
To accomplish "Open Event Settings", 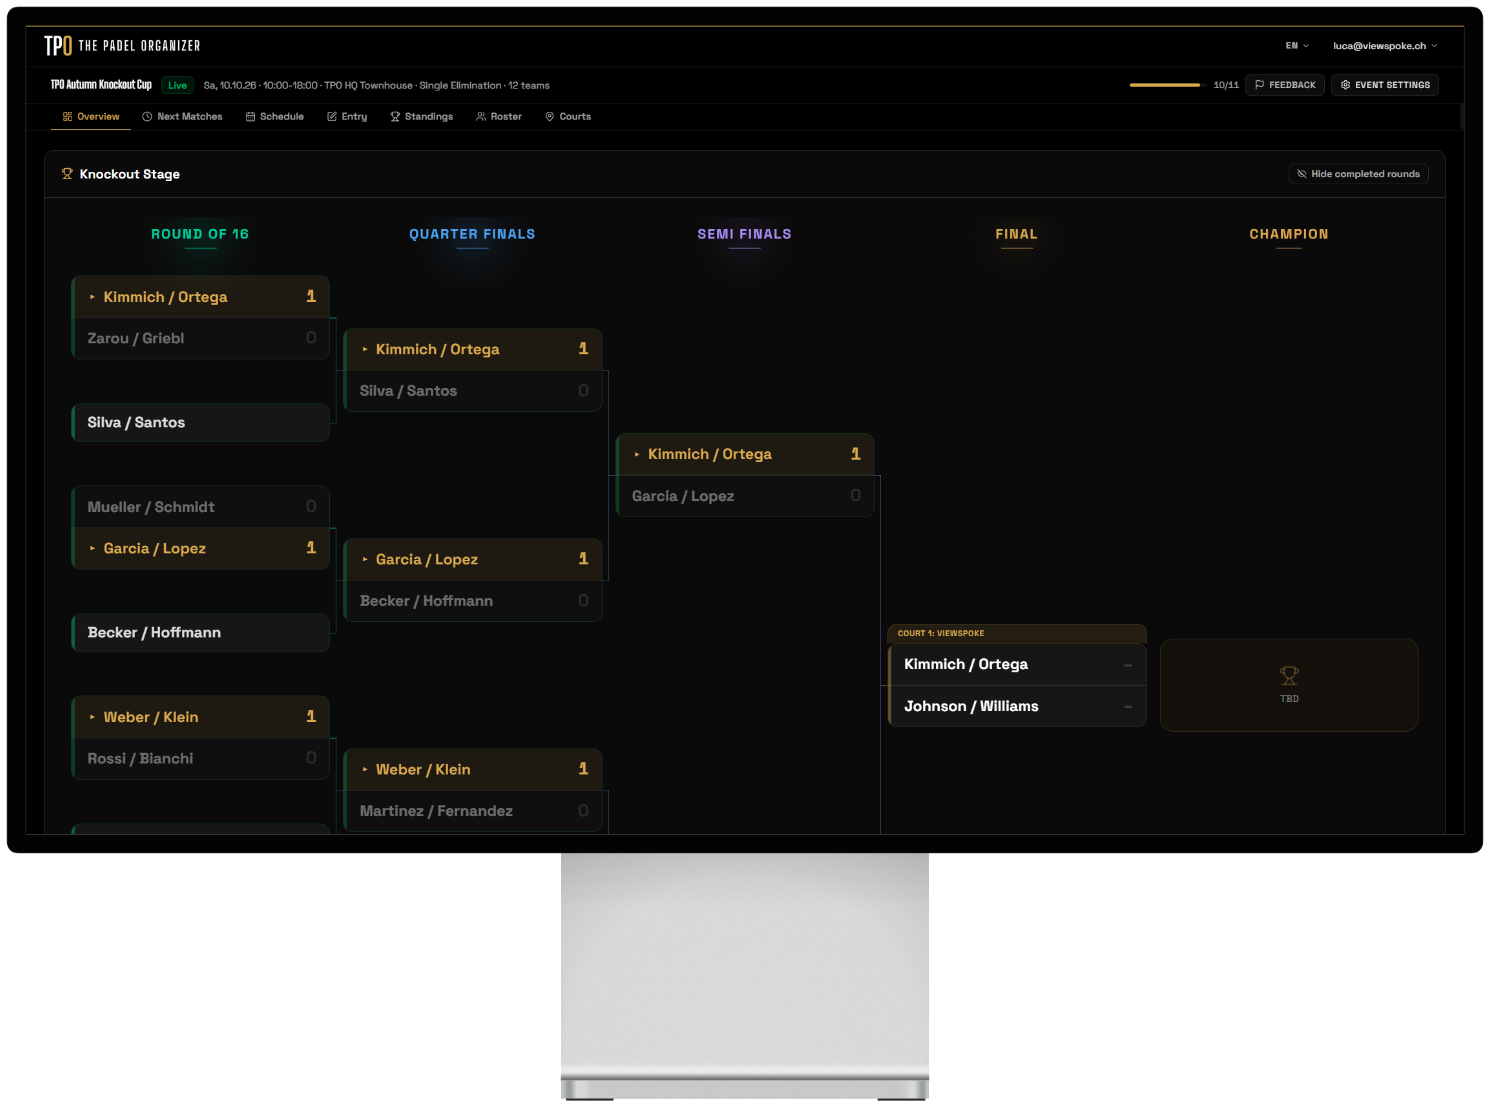I will point(1385,85).
